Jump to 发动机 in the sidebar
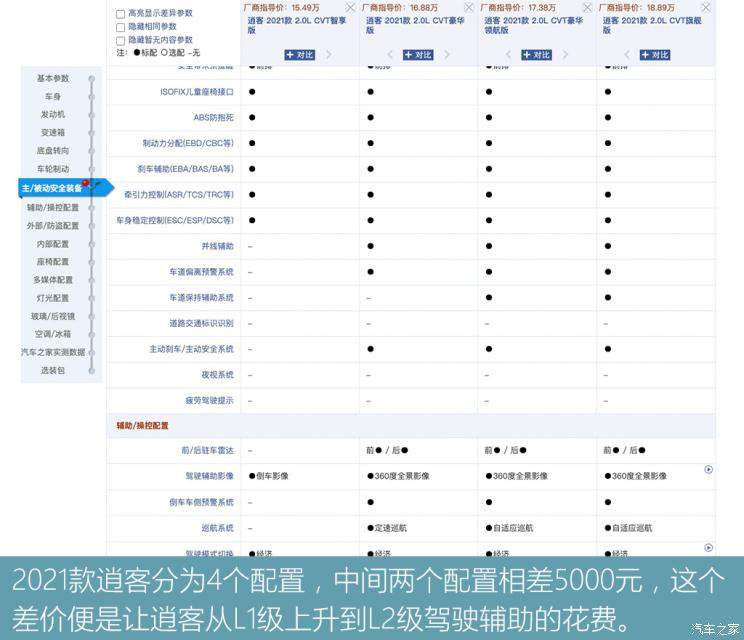Screen dimensions: 744x640 coord(53,114)
